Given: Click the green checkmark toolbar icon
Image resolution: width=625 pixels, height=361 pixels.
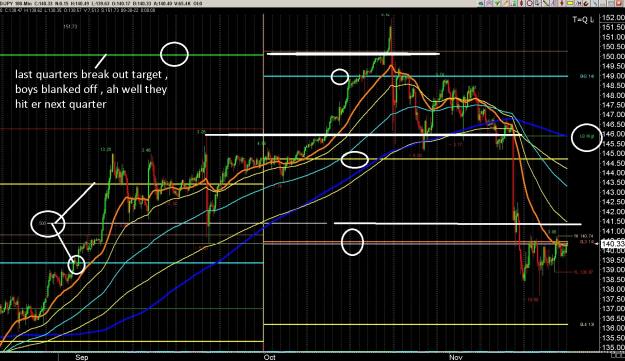Looking at the screenshot, I should click(x=497, y=3).
